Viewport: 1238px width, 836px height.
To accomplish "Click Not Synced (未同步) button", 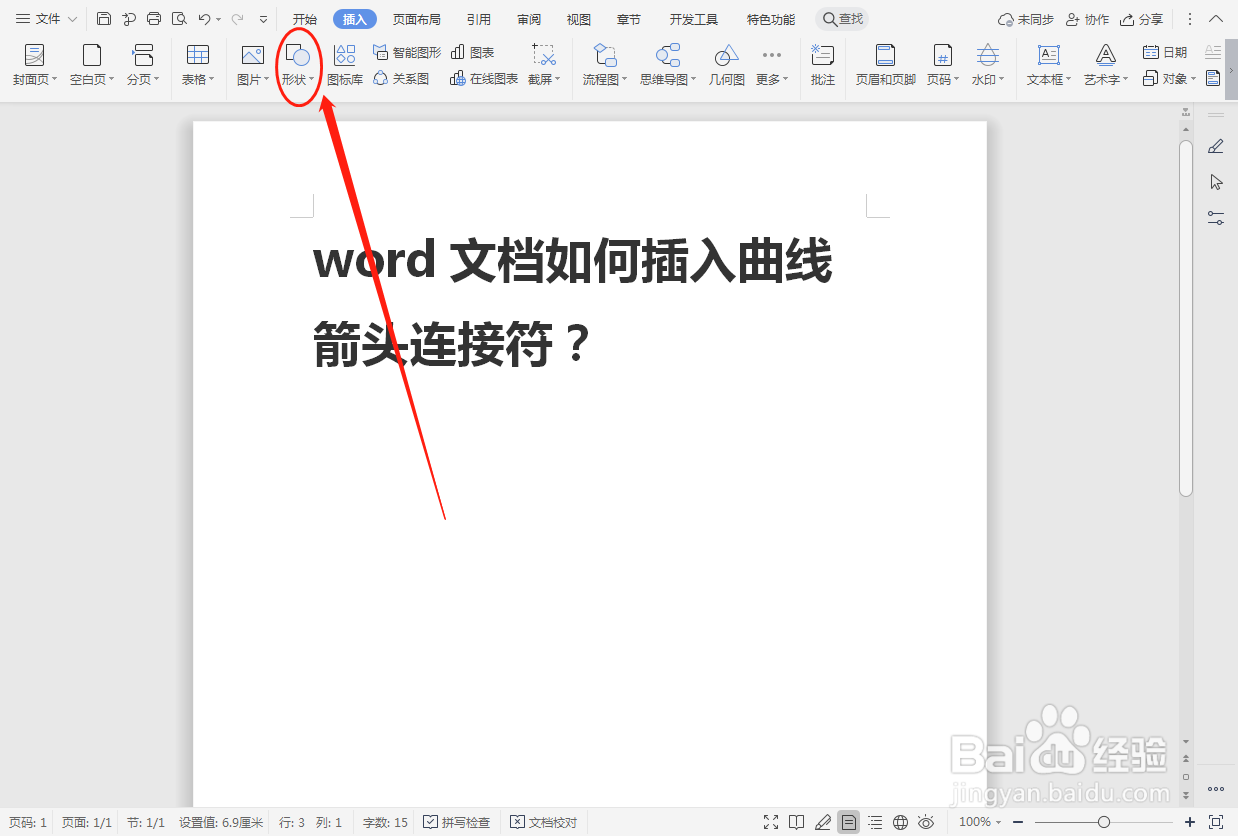I will (x=1026, y=19).
